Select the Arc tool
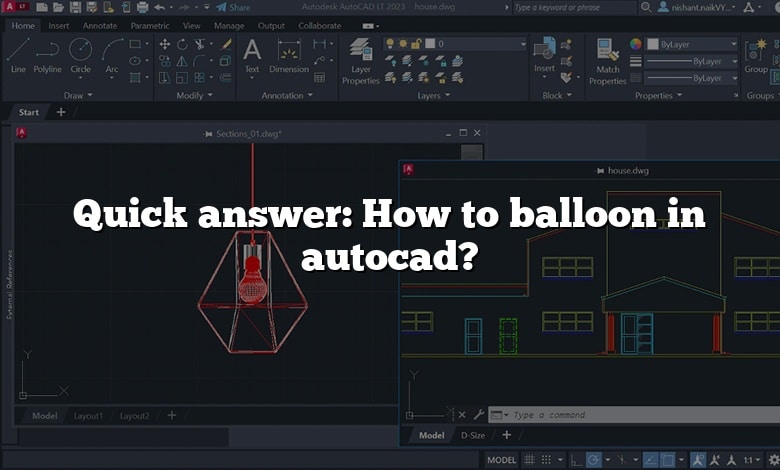Screen dimensions: 780x470 (112, 56)
